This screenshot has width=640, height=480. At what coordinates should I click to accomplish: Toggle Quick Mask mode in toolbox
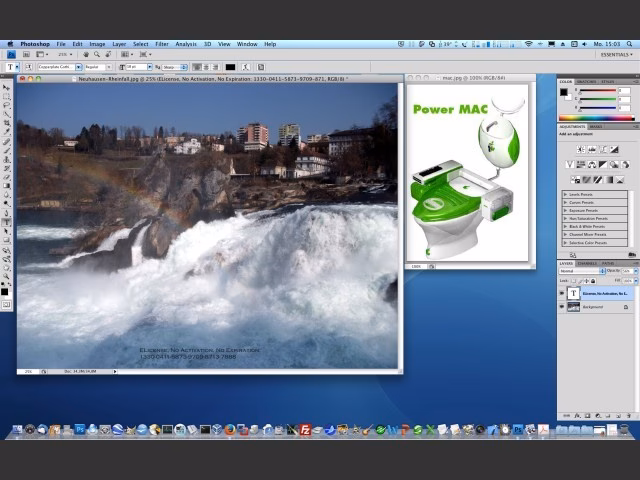pyautogui.click(x=6, y=304)
